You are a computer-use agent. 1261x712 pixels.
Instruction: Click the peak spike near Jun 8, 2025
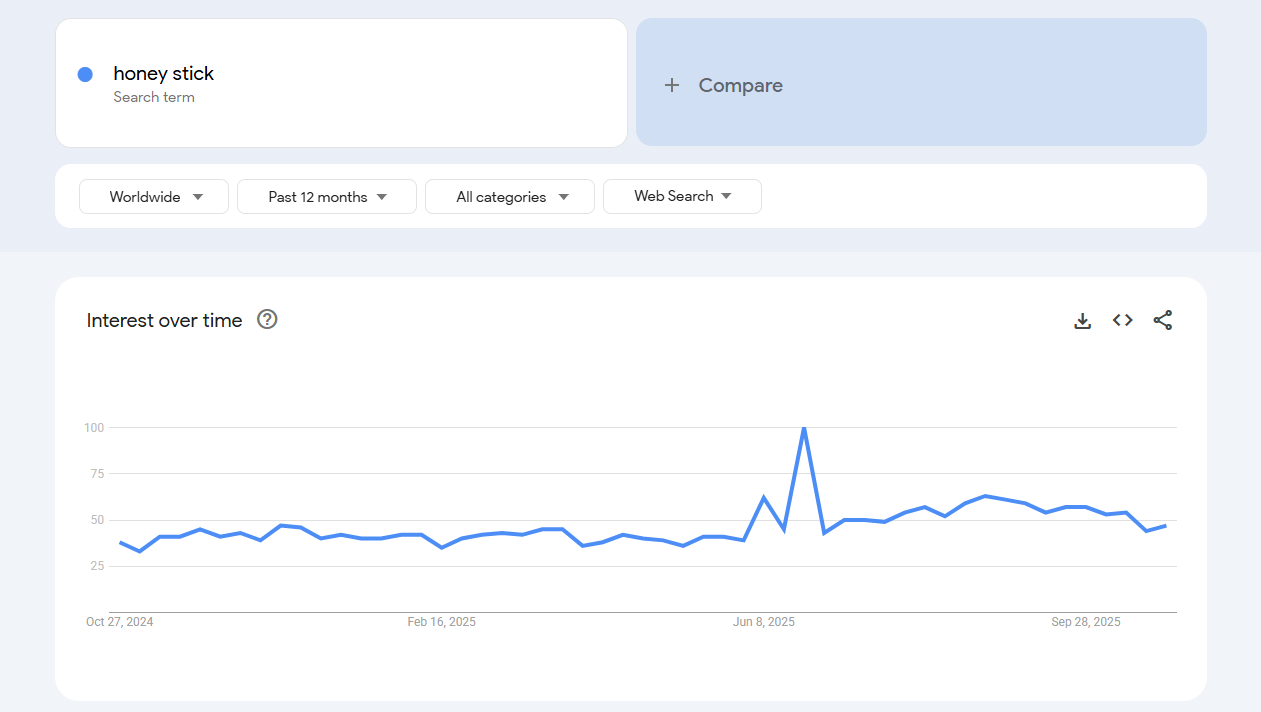point(805,427)
